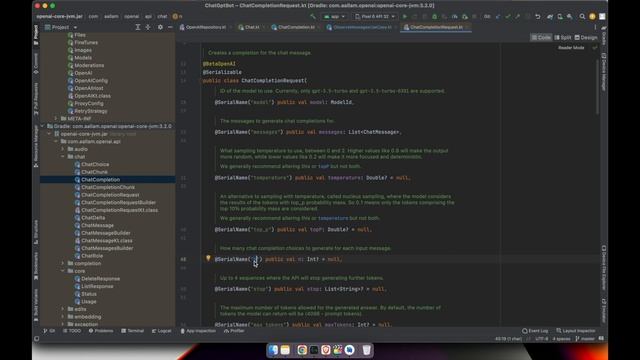Image resolution: width=640 pixels, height=360 pixels.
Task: Open the App Inspection tool window
Action: (198, 331)
